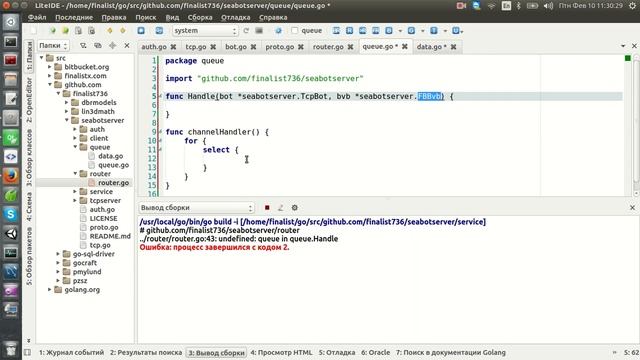Select tcp.go file in tree
The height and width of the screenshot is (360, 640).
[x=100, y=245]
